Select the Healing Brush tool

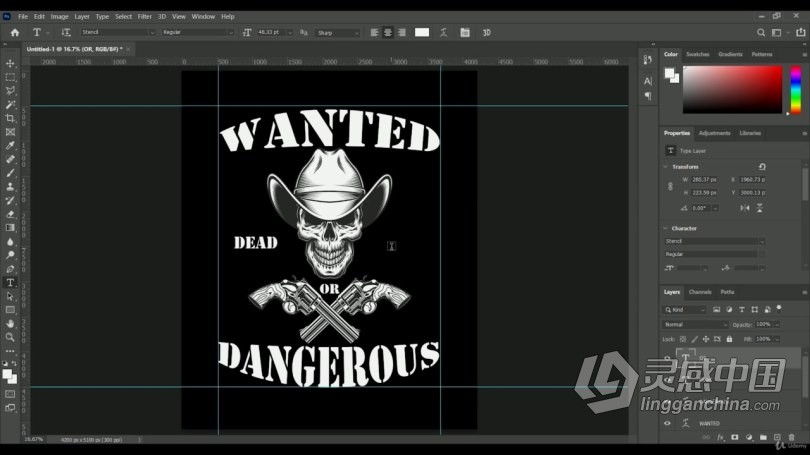click(x=10, y=159)
